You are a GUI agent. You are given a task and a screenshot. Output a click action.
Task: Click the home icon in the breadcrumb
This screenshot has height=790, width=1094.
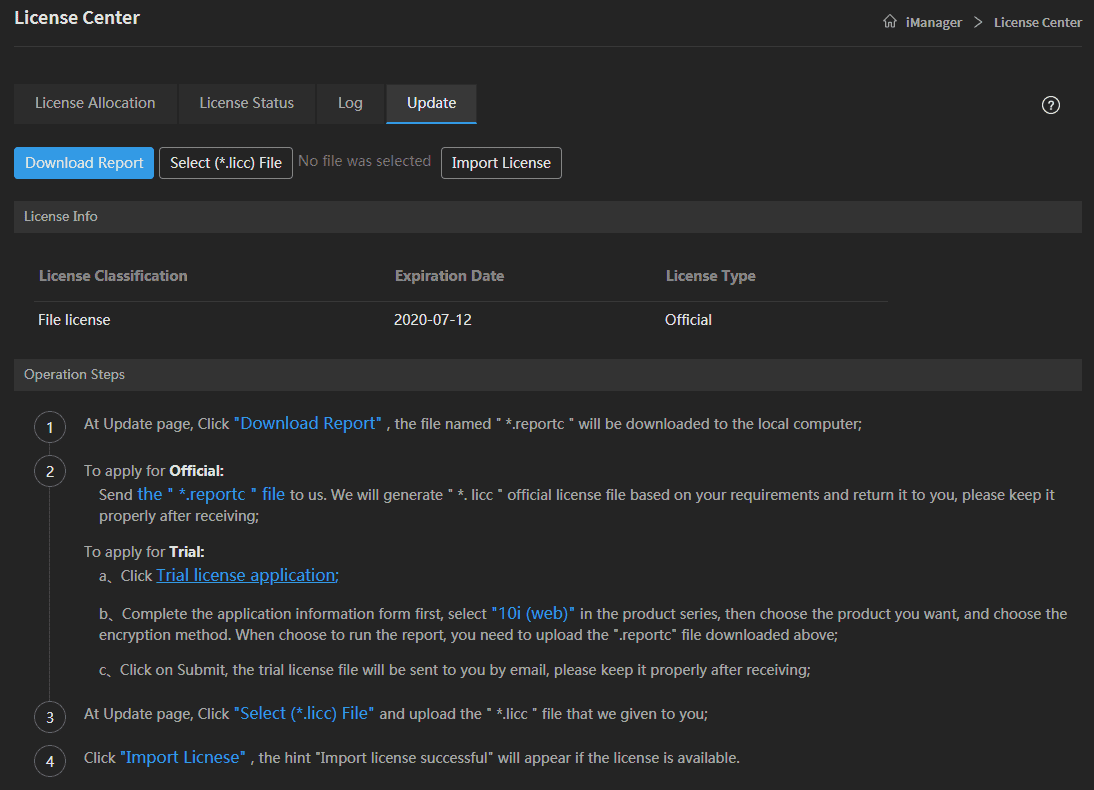[889, 22]
